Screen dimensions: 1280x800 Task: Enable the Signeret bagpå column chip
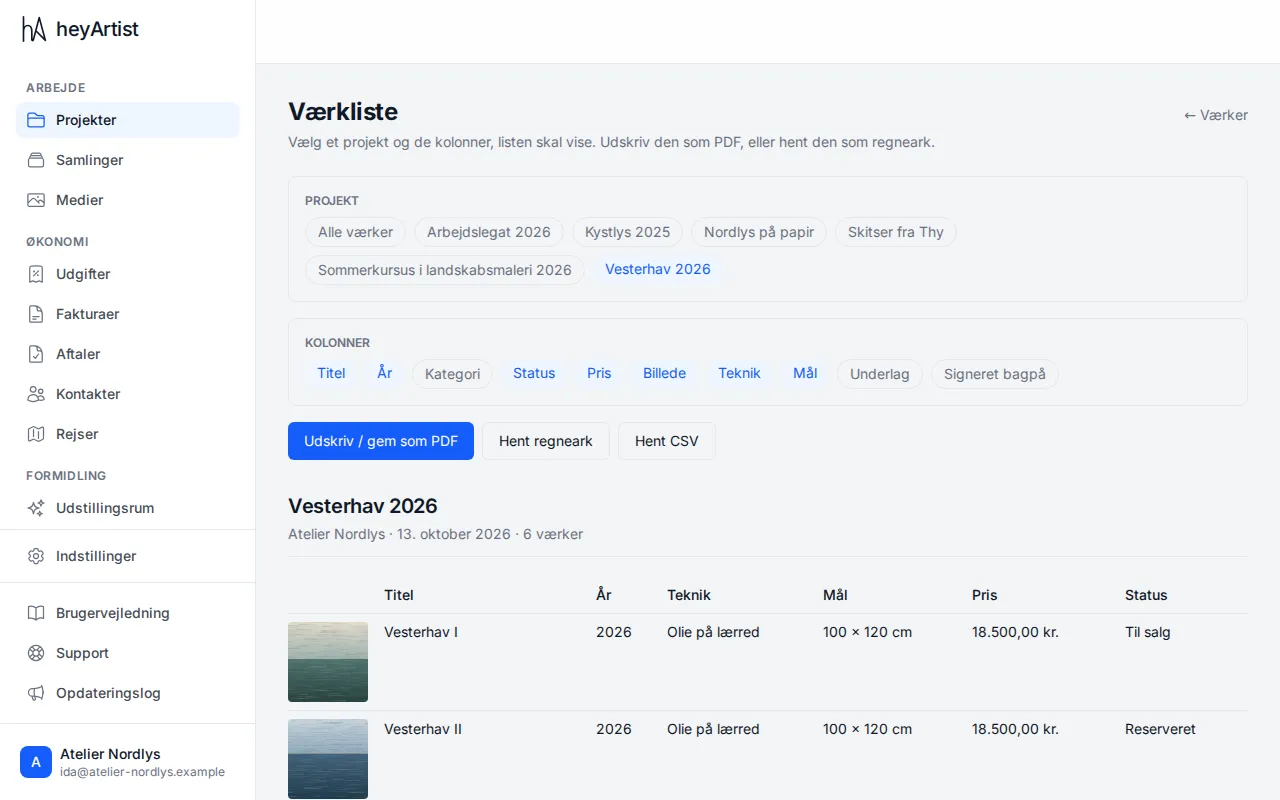995,374
